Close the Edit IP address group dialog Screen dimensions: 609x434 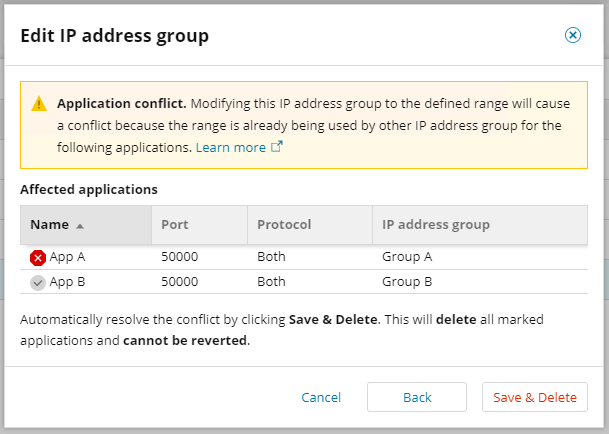tap(573, 35)
